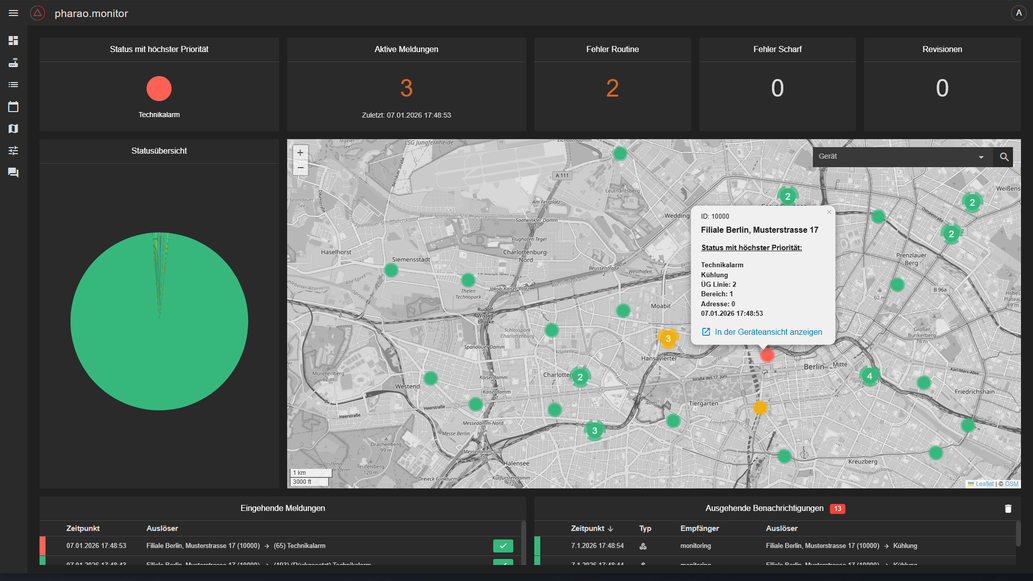Image resolution: width=1033 pixels, height=581 pixels.
Task: Click the "Status mit höchster Priorität" card title
Action: pos(159,49)
